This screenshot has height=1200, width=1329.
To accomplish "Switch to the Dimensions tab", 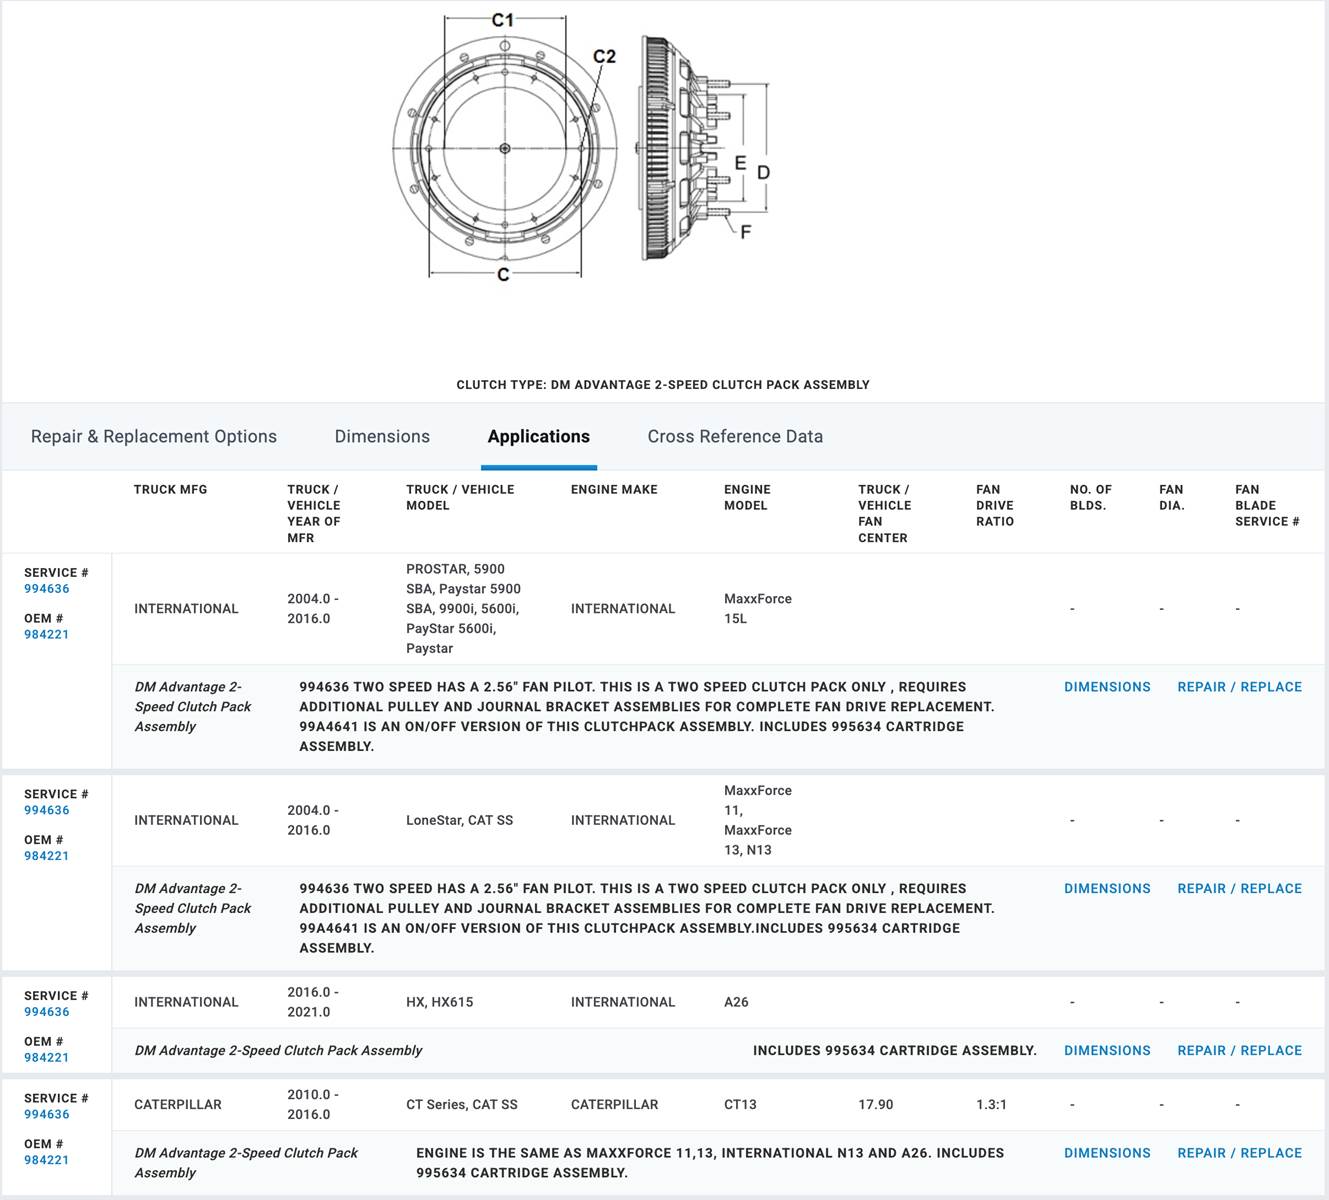I will coord(382,437).
